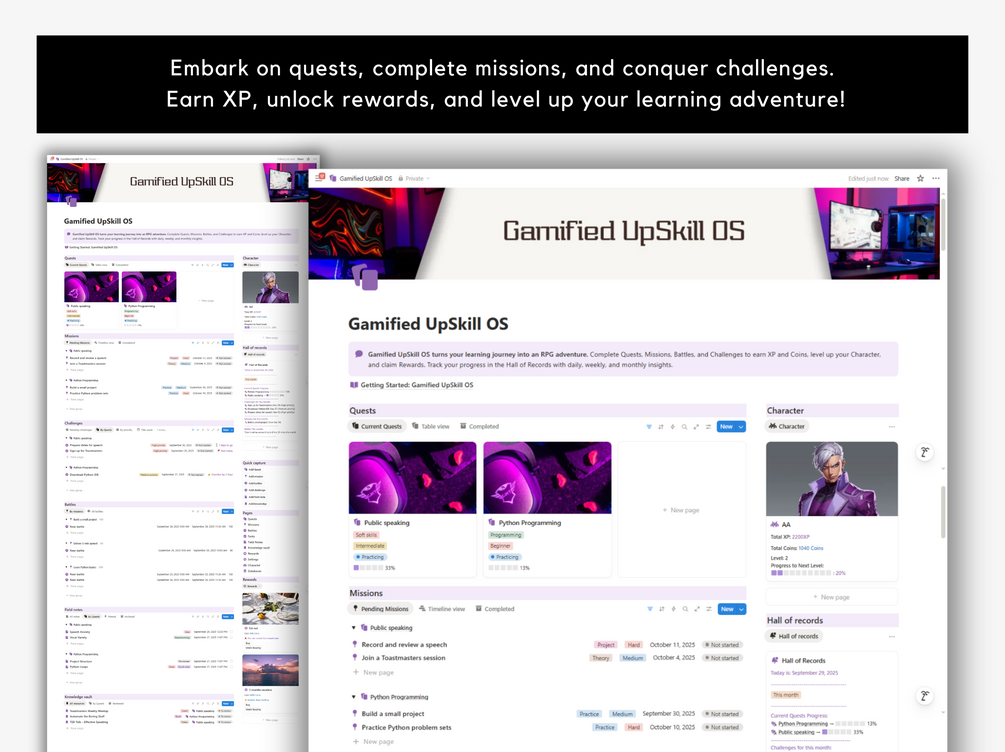
Task: Open the Hall of records three-dot menu
Action: [x=892, y=637]
